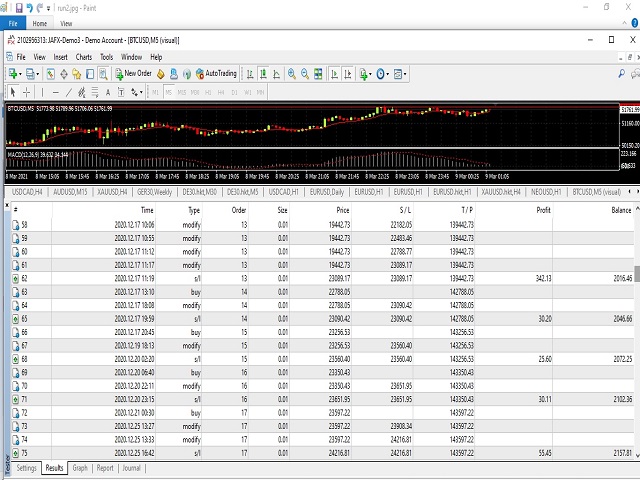640x480 pixels.
Task: Click the Profit column header
Action: [543, 210]
